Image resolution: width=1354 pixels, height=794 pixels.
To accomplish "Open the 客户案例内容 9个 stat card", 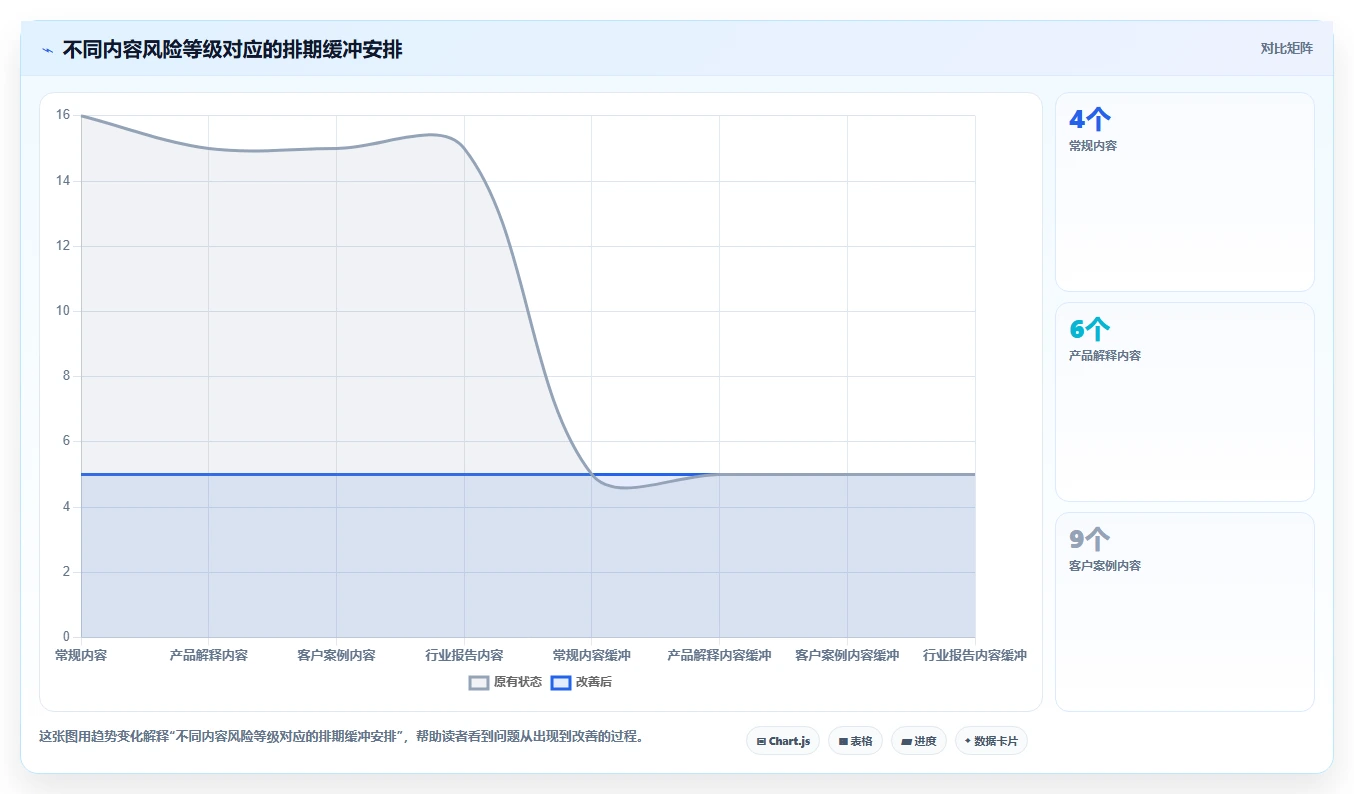I will coord(1184,612).
